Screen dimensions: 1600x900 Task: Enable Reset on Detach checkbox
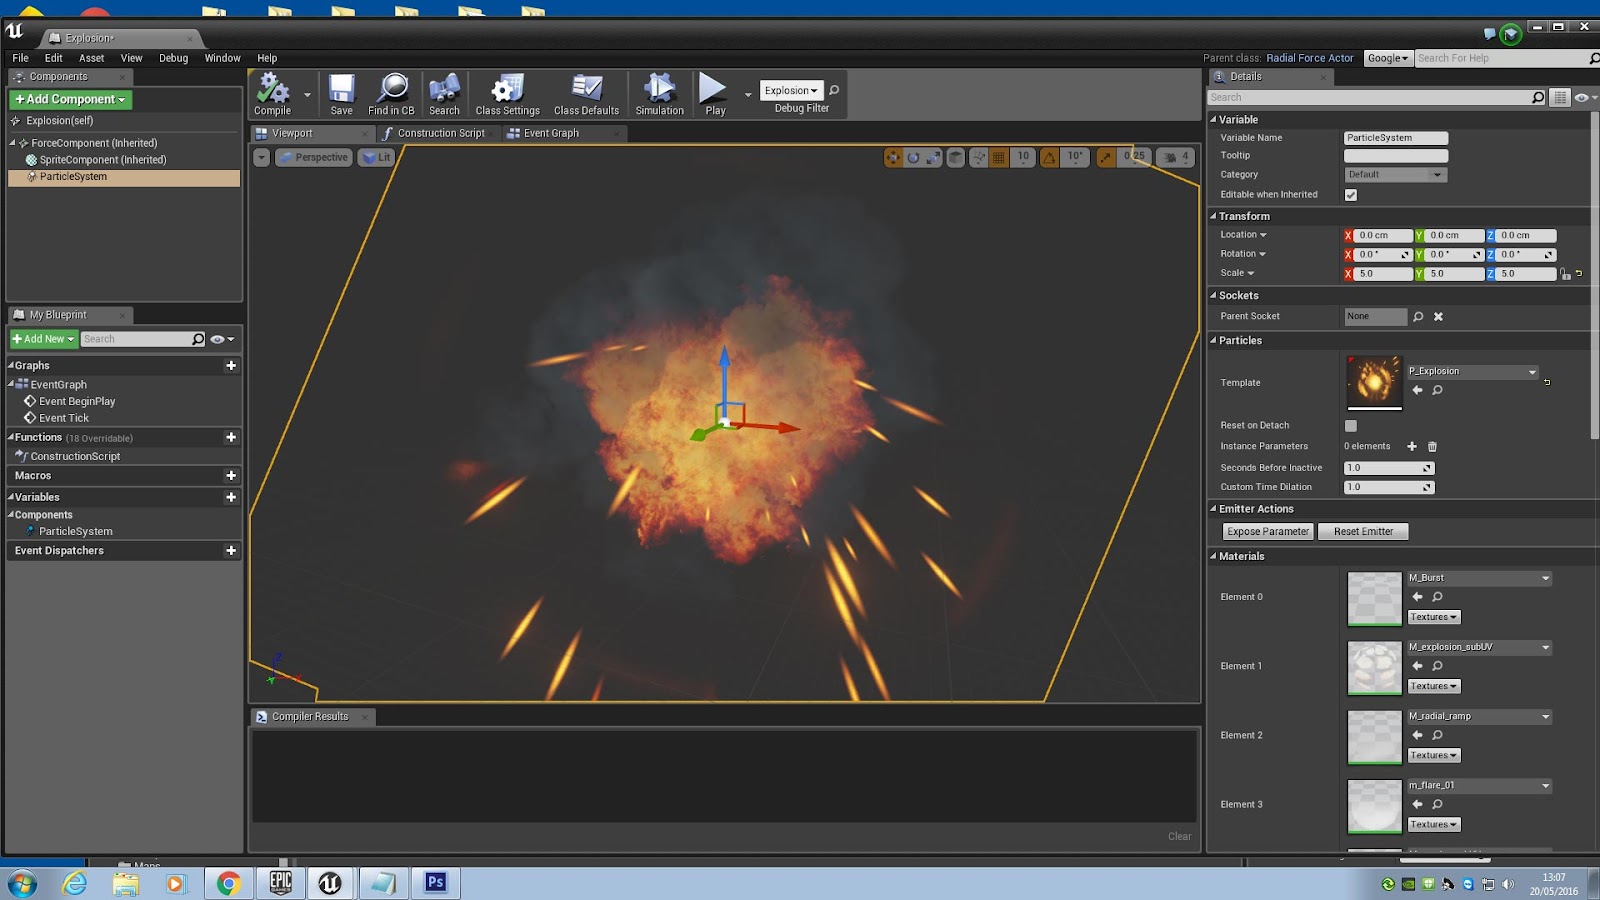tap(1351, 426)
